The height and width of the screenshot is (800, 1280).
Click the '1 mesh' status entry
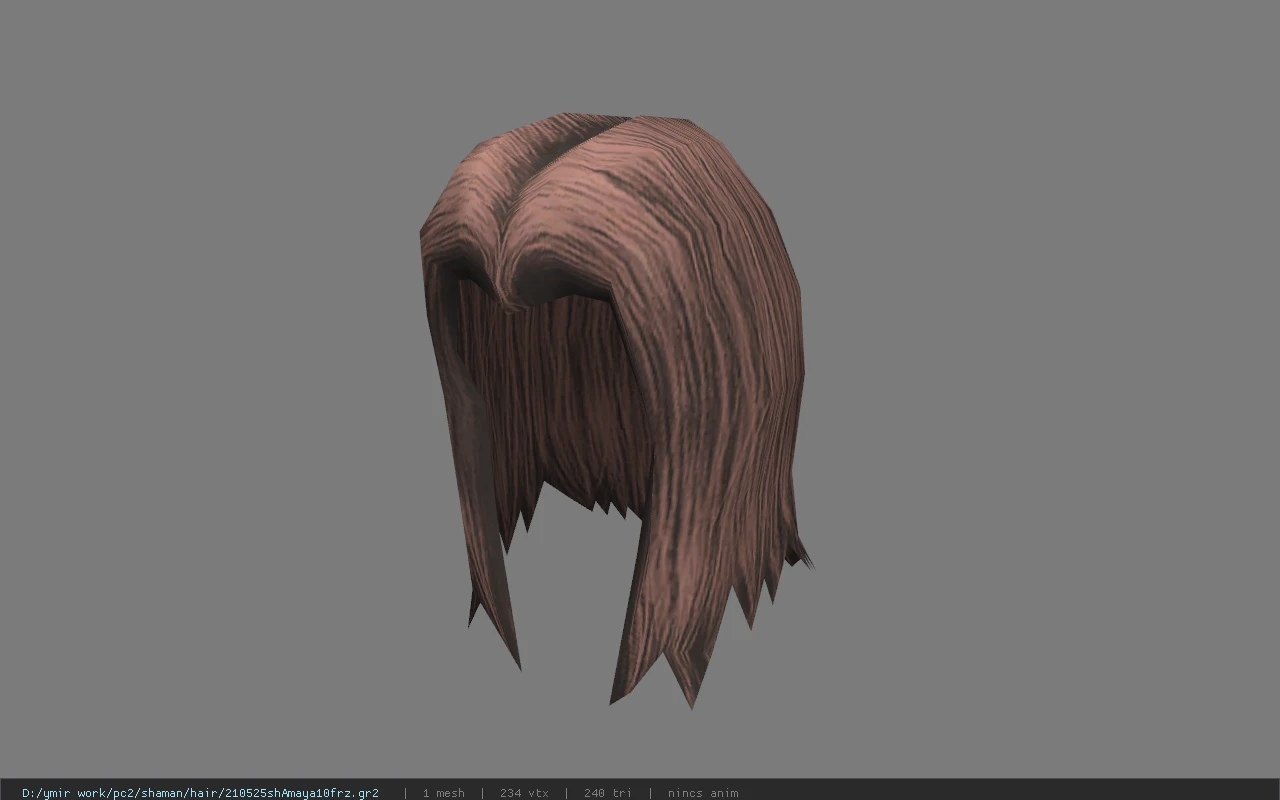tap(443, 793)
